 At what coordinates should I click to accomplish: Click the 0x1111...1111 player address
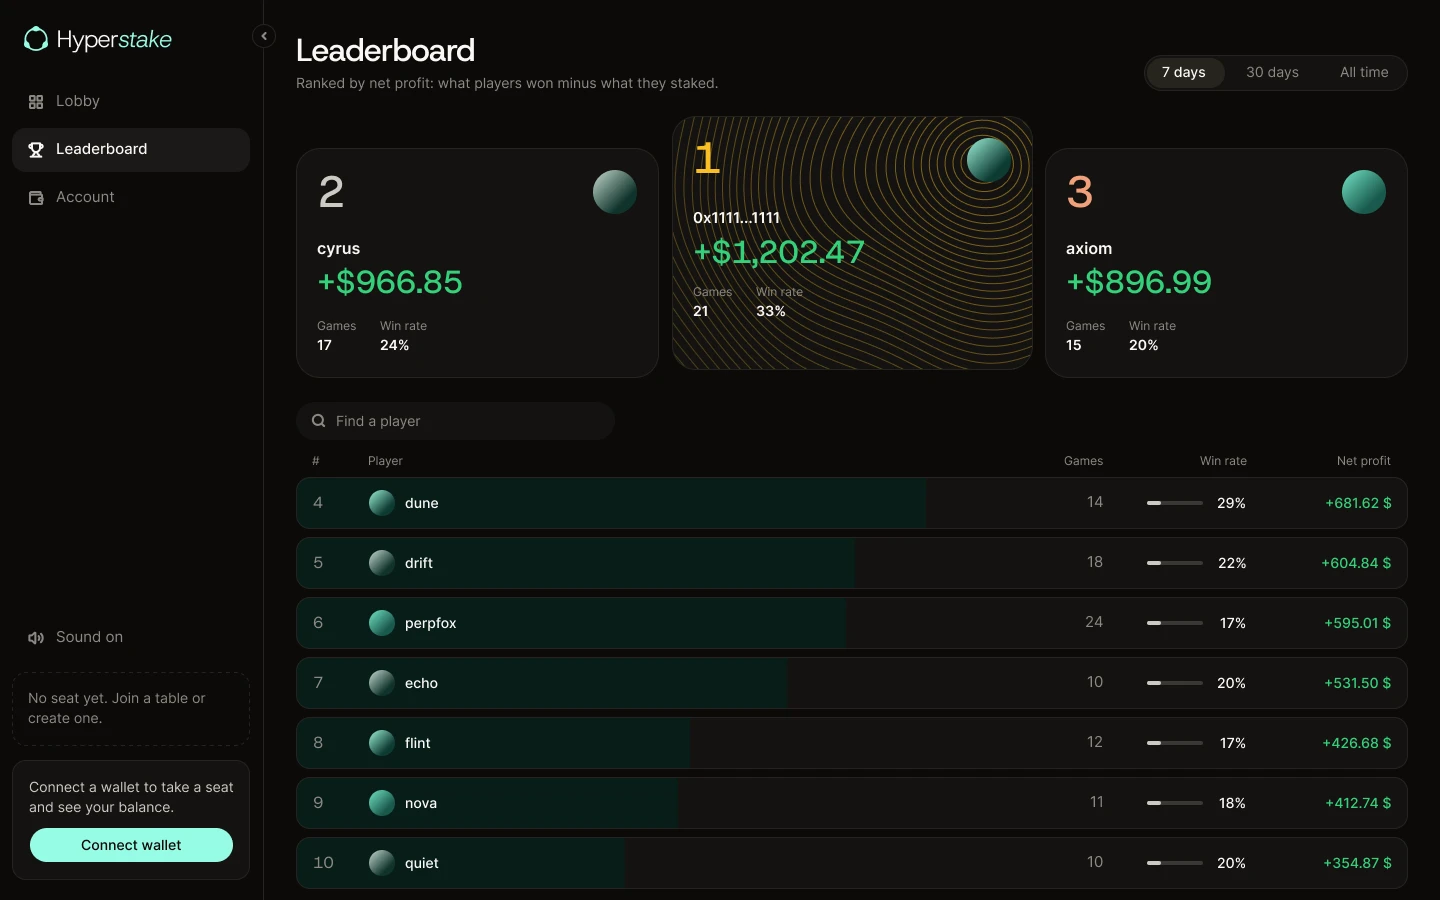736,217
